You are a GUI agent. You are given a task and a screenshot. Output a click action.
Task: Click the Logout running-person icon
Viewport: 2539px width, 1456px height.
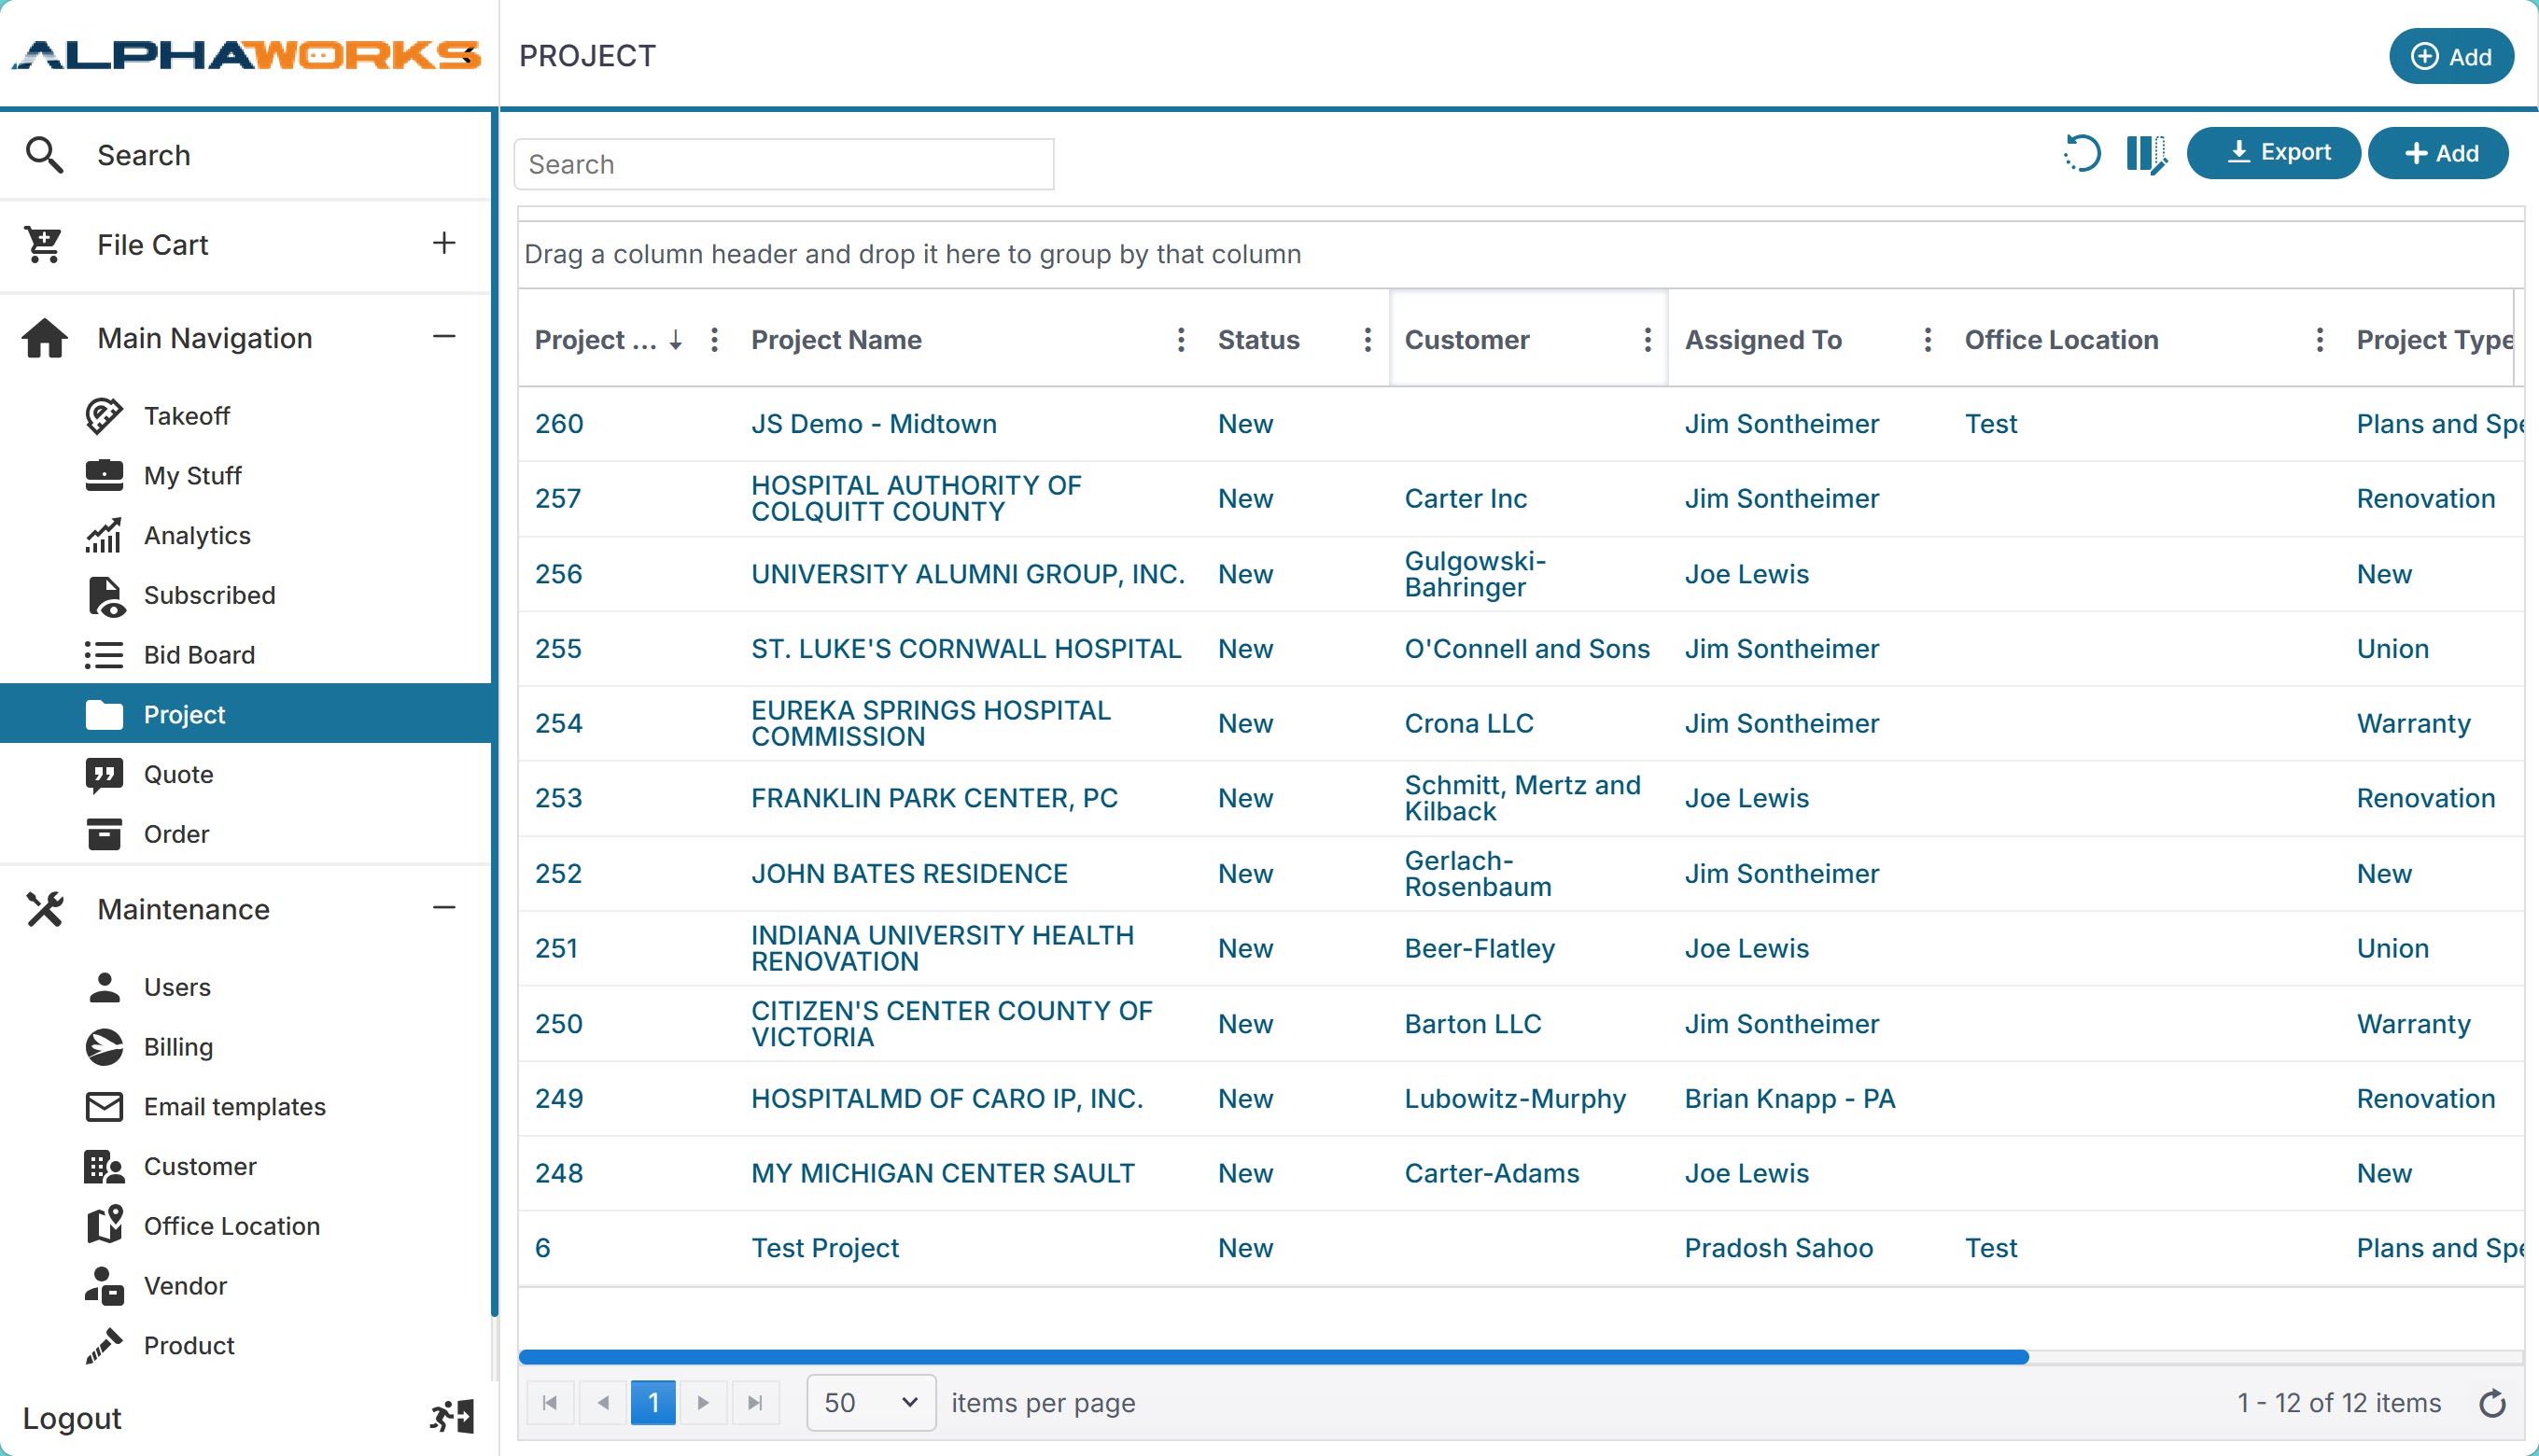click(x=452, y=1416)
